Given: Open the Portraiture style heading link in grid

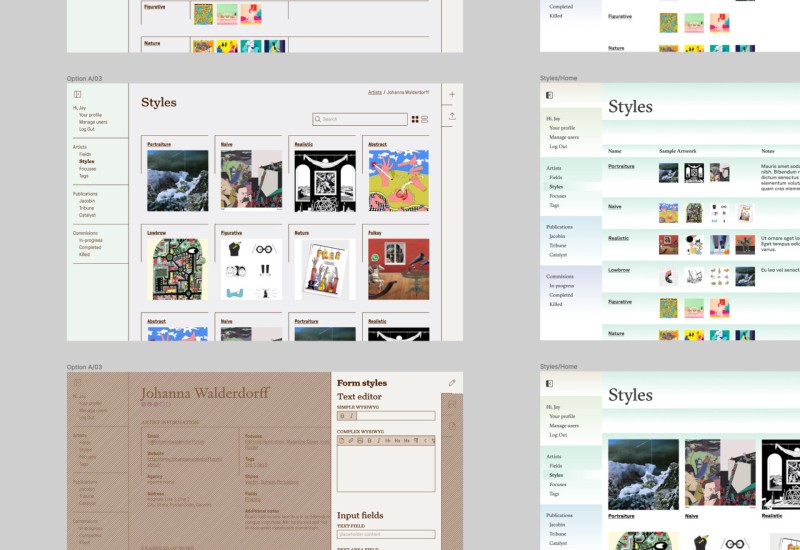Looking at the screenshot, I should [158, 144].
